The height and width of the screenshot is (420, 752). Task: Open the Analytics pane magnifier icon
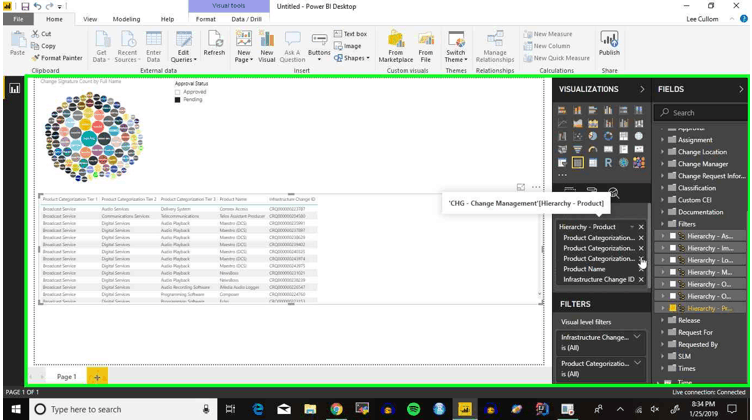pos(613,192)
